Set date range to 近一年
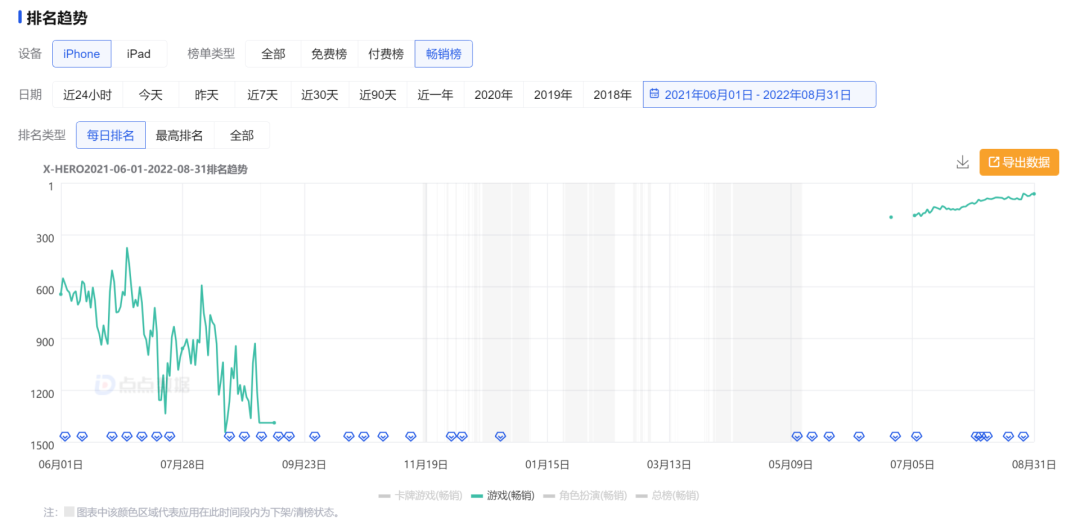 click(x=435, y=95)
